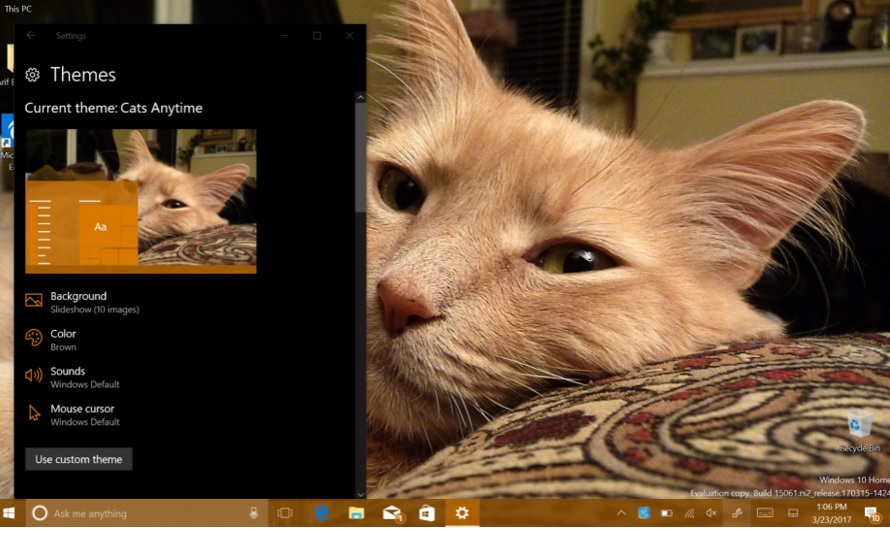890x534 pixels.
Task: Click the Themes gear icon
Action: pyautogui.click(x=33, y=75)
